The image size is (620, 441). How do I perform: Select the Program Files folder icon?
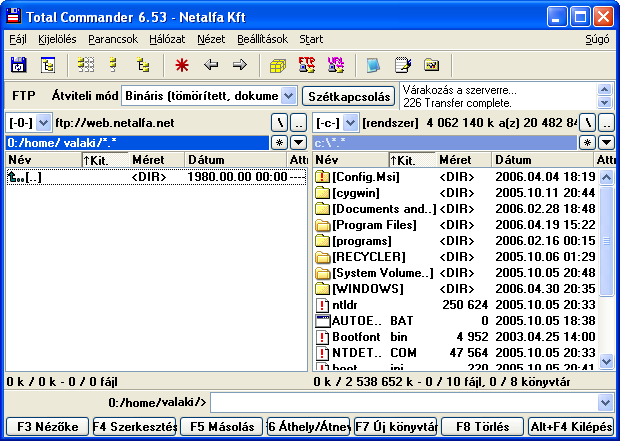tap(323, 225)
